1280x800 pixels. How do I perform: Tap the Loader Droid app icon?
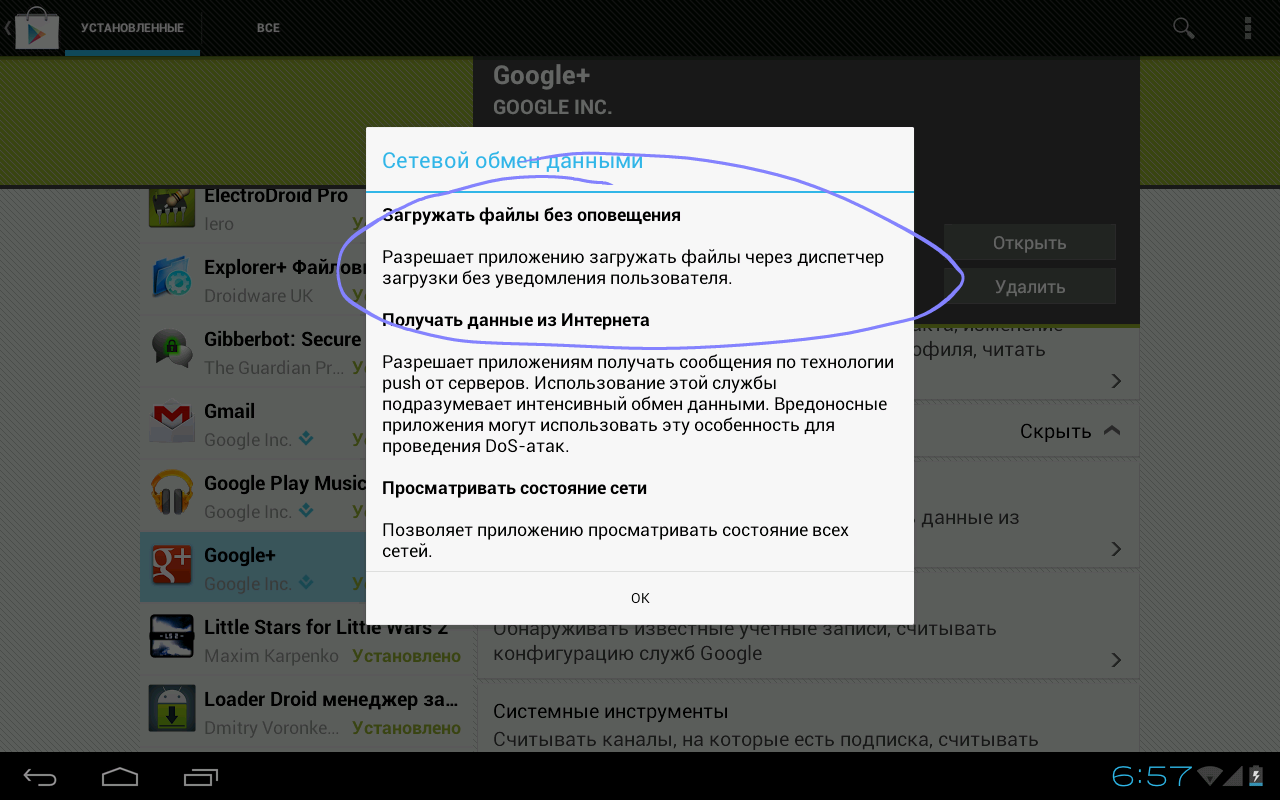coord(172,710)
